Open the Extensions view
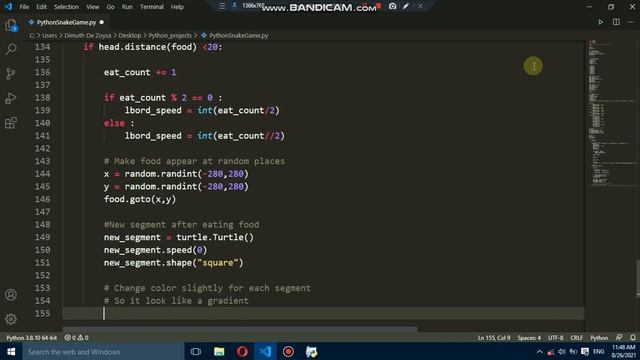Viewport: 640px width, 360px height. tap(11, 122)
